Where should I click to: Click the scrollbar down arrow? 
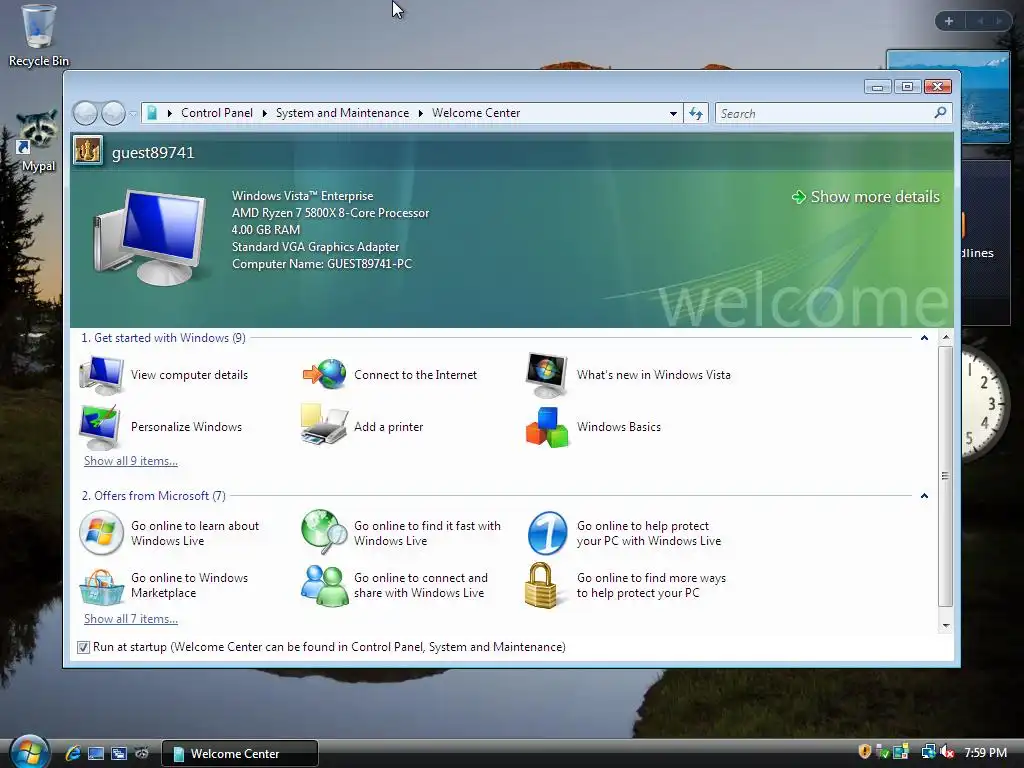click(945, 626)
